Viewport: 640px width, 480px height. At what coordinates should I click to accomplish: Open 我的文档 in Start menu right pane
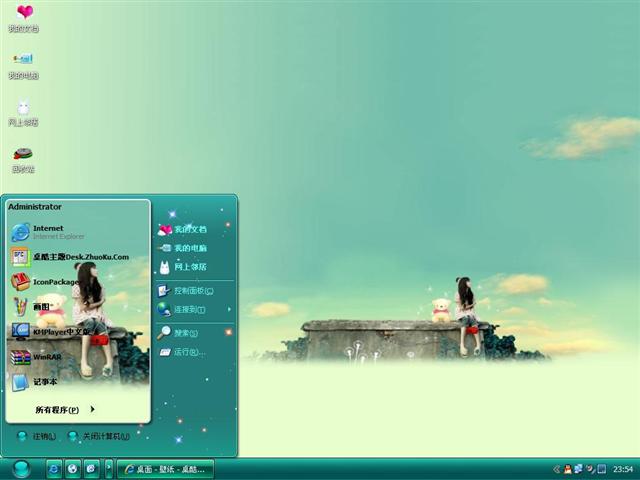click(182, 229)
